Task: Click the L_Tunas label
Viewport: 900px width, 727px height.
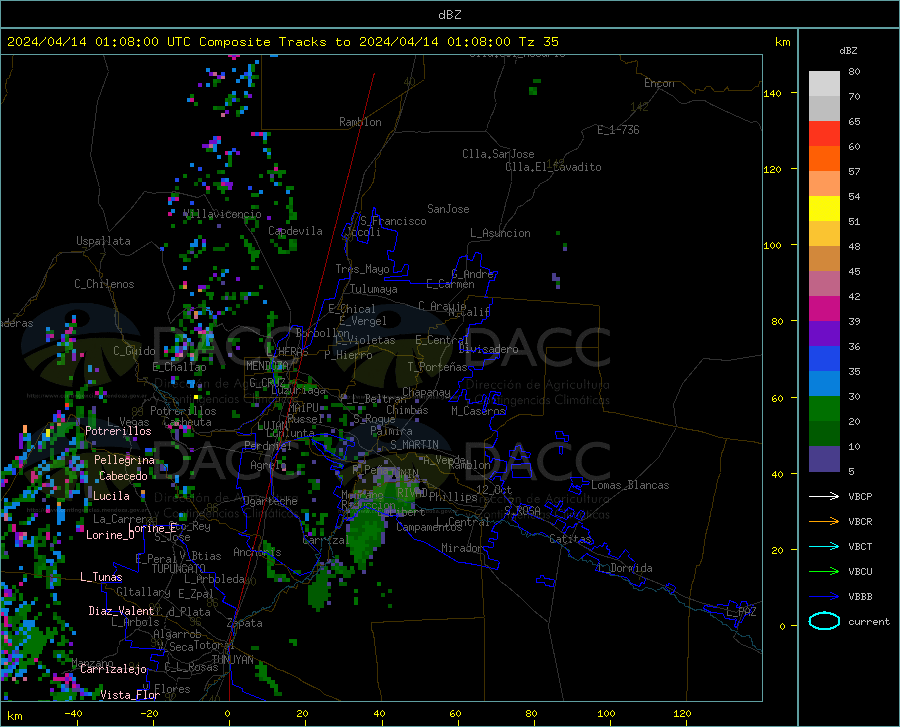Action: 101,577
